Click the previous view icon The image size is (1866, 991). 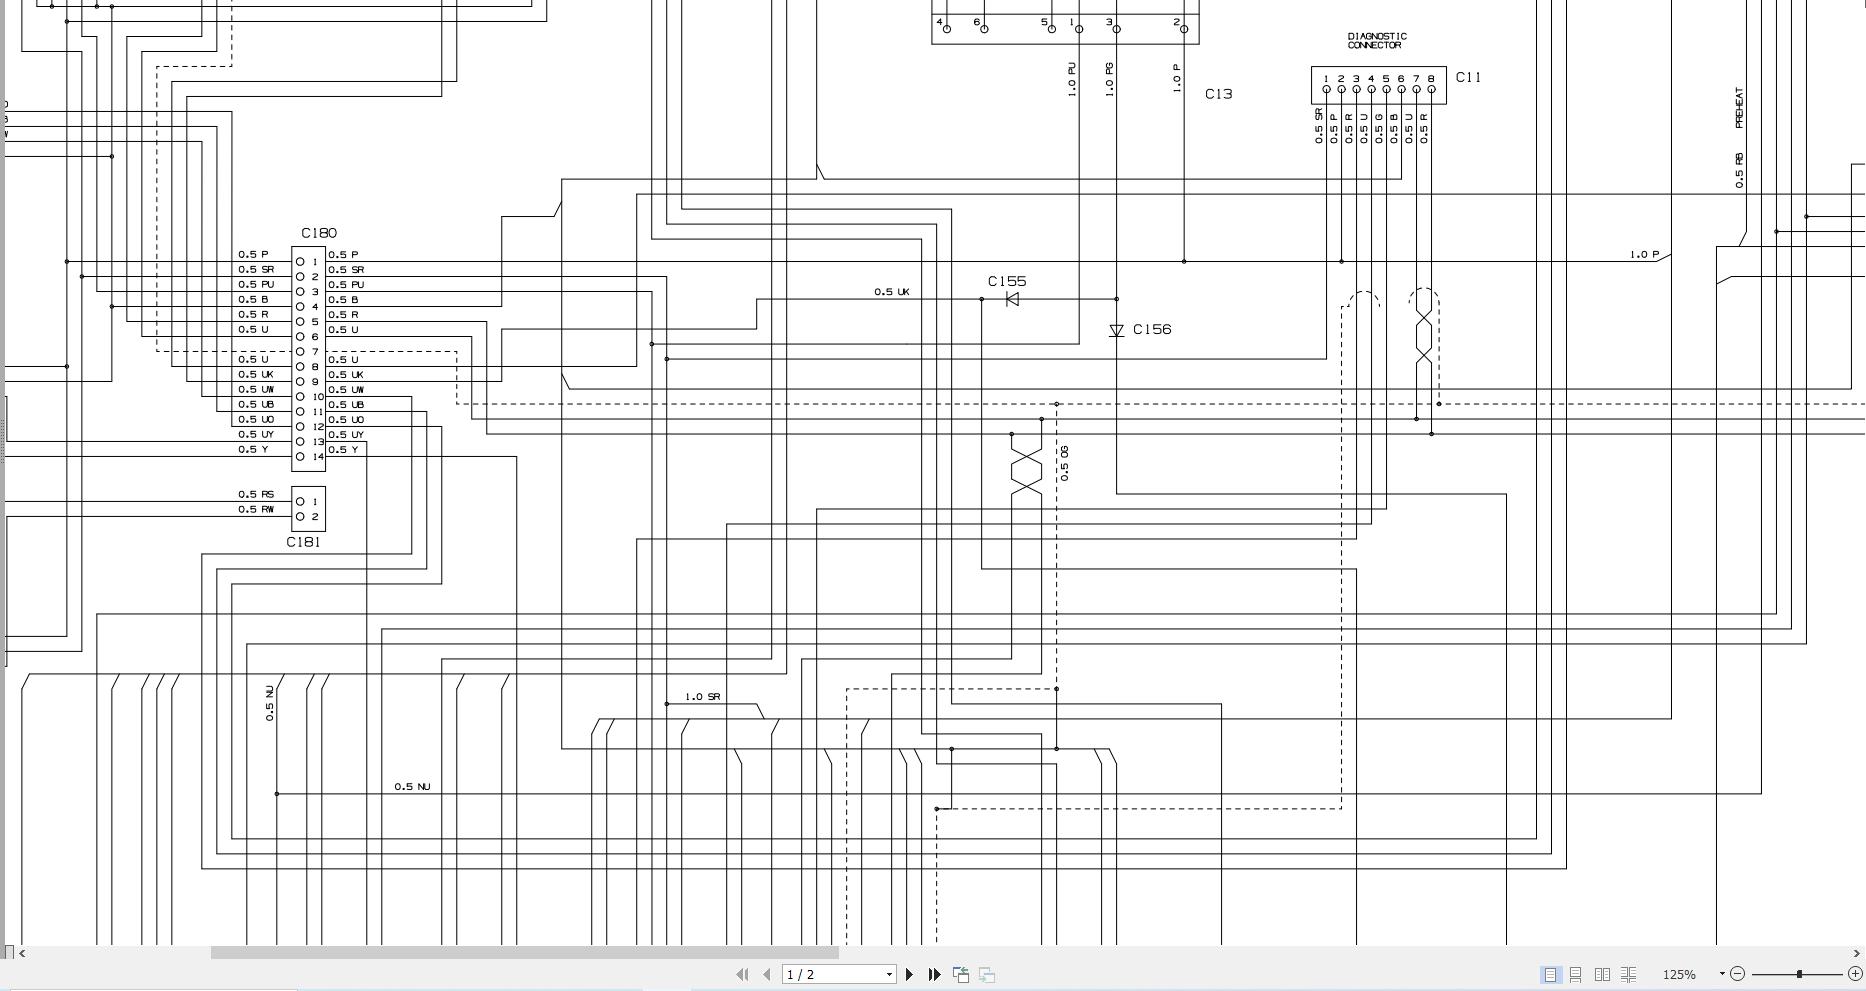click(x=962, y=974)
